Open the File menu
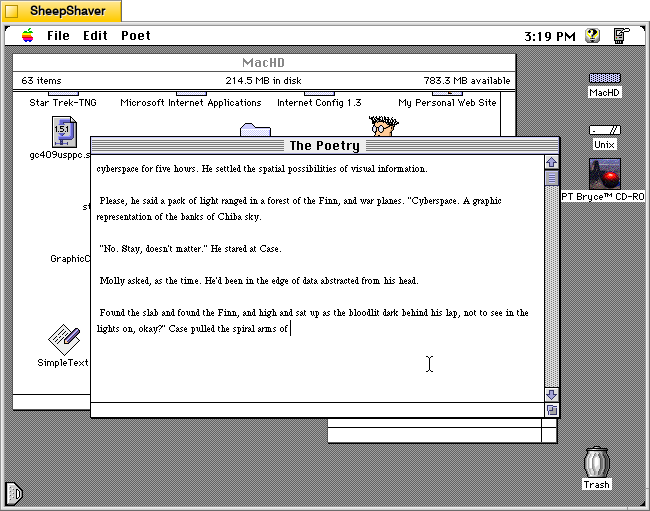Viewport: 650px width, 511px height. coord(58,36)
